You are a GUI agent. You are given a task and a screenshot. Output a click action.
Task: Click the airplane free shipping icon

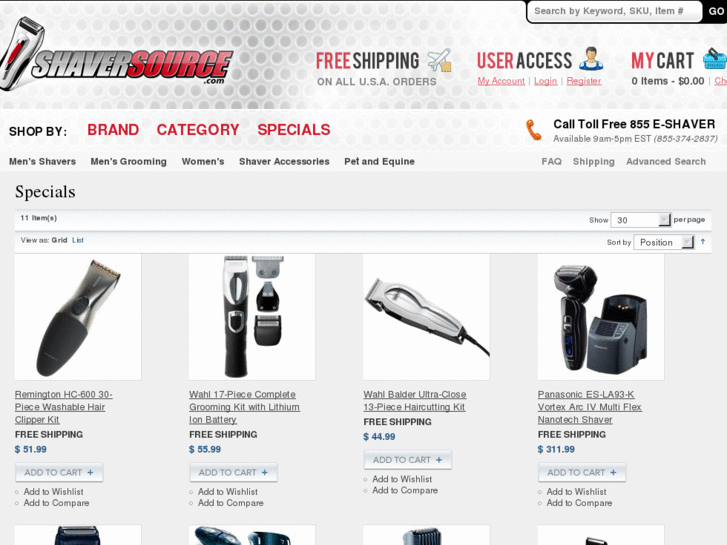[439, 60]
